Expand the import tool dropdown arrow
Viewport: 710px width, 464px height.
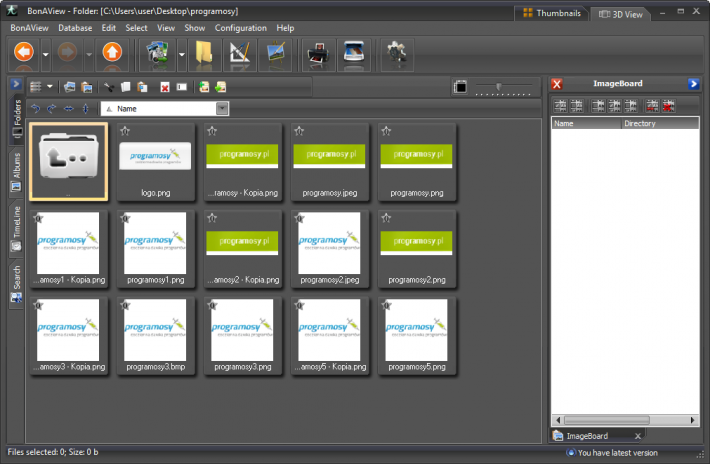(182, 55)
